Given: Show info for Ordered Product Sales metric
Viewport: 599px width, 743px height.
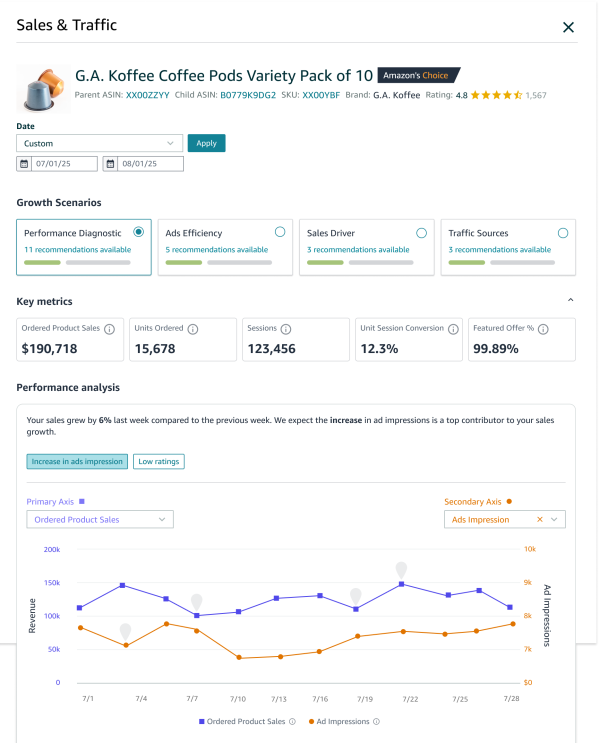Looking at the screenshot, I should [109, 329].
